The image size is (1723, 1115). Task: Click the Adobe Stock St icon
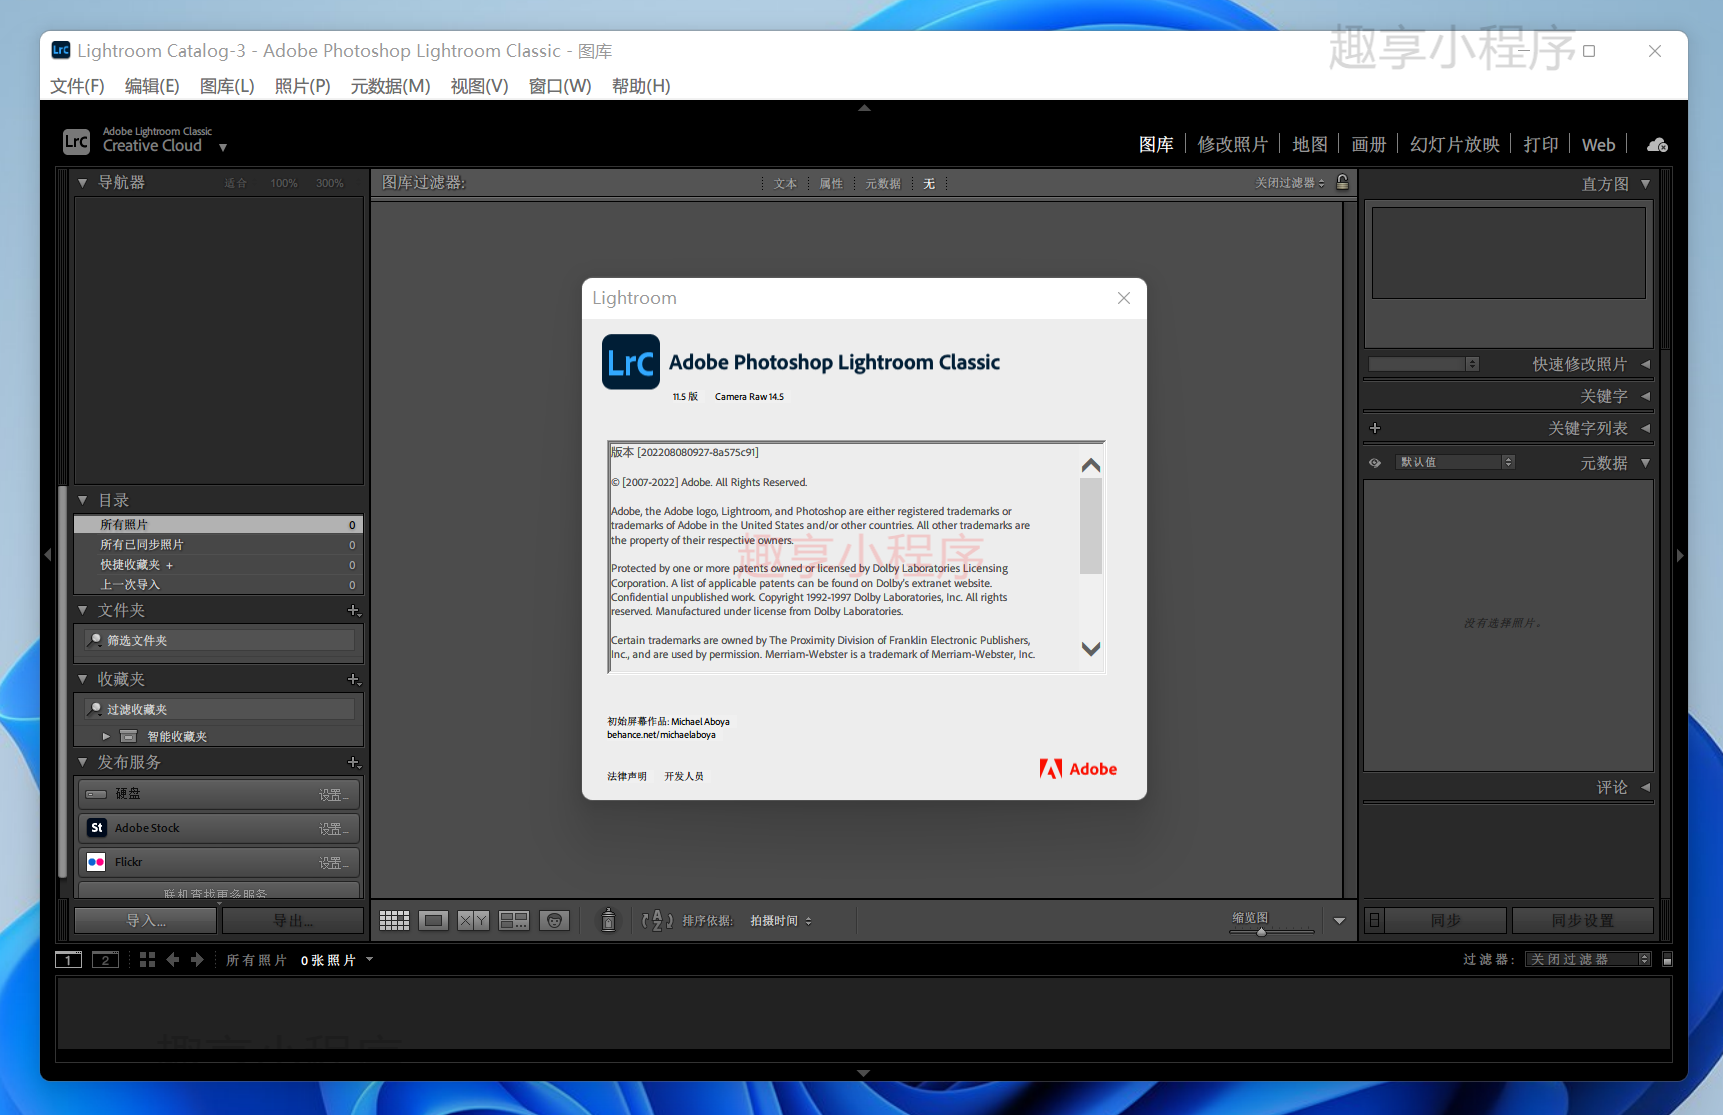(97, 828)
